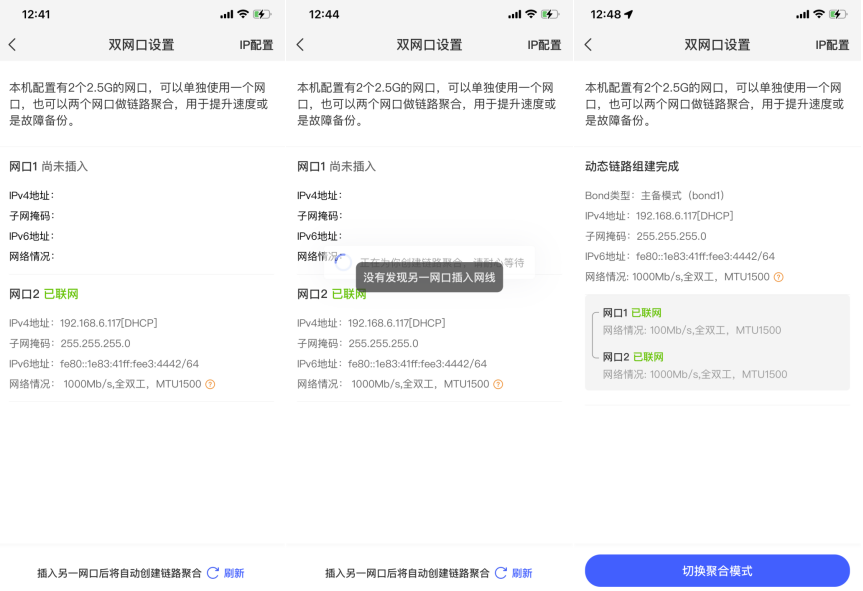Viewport: 863px width, 591px height.
Task: Tap the Wi-Fi icon in the 12:41 status bar
Action: pyautogui.click(x=243, y=14)
